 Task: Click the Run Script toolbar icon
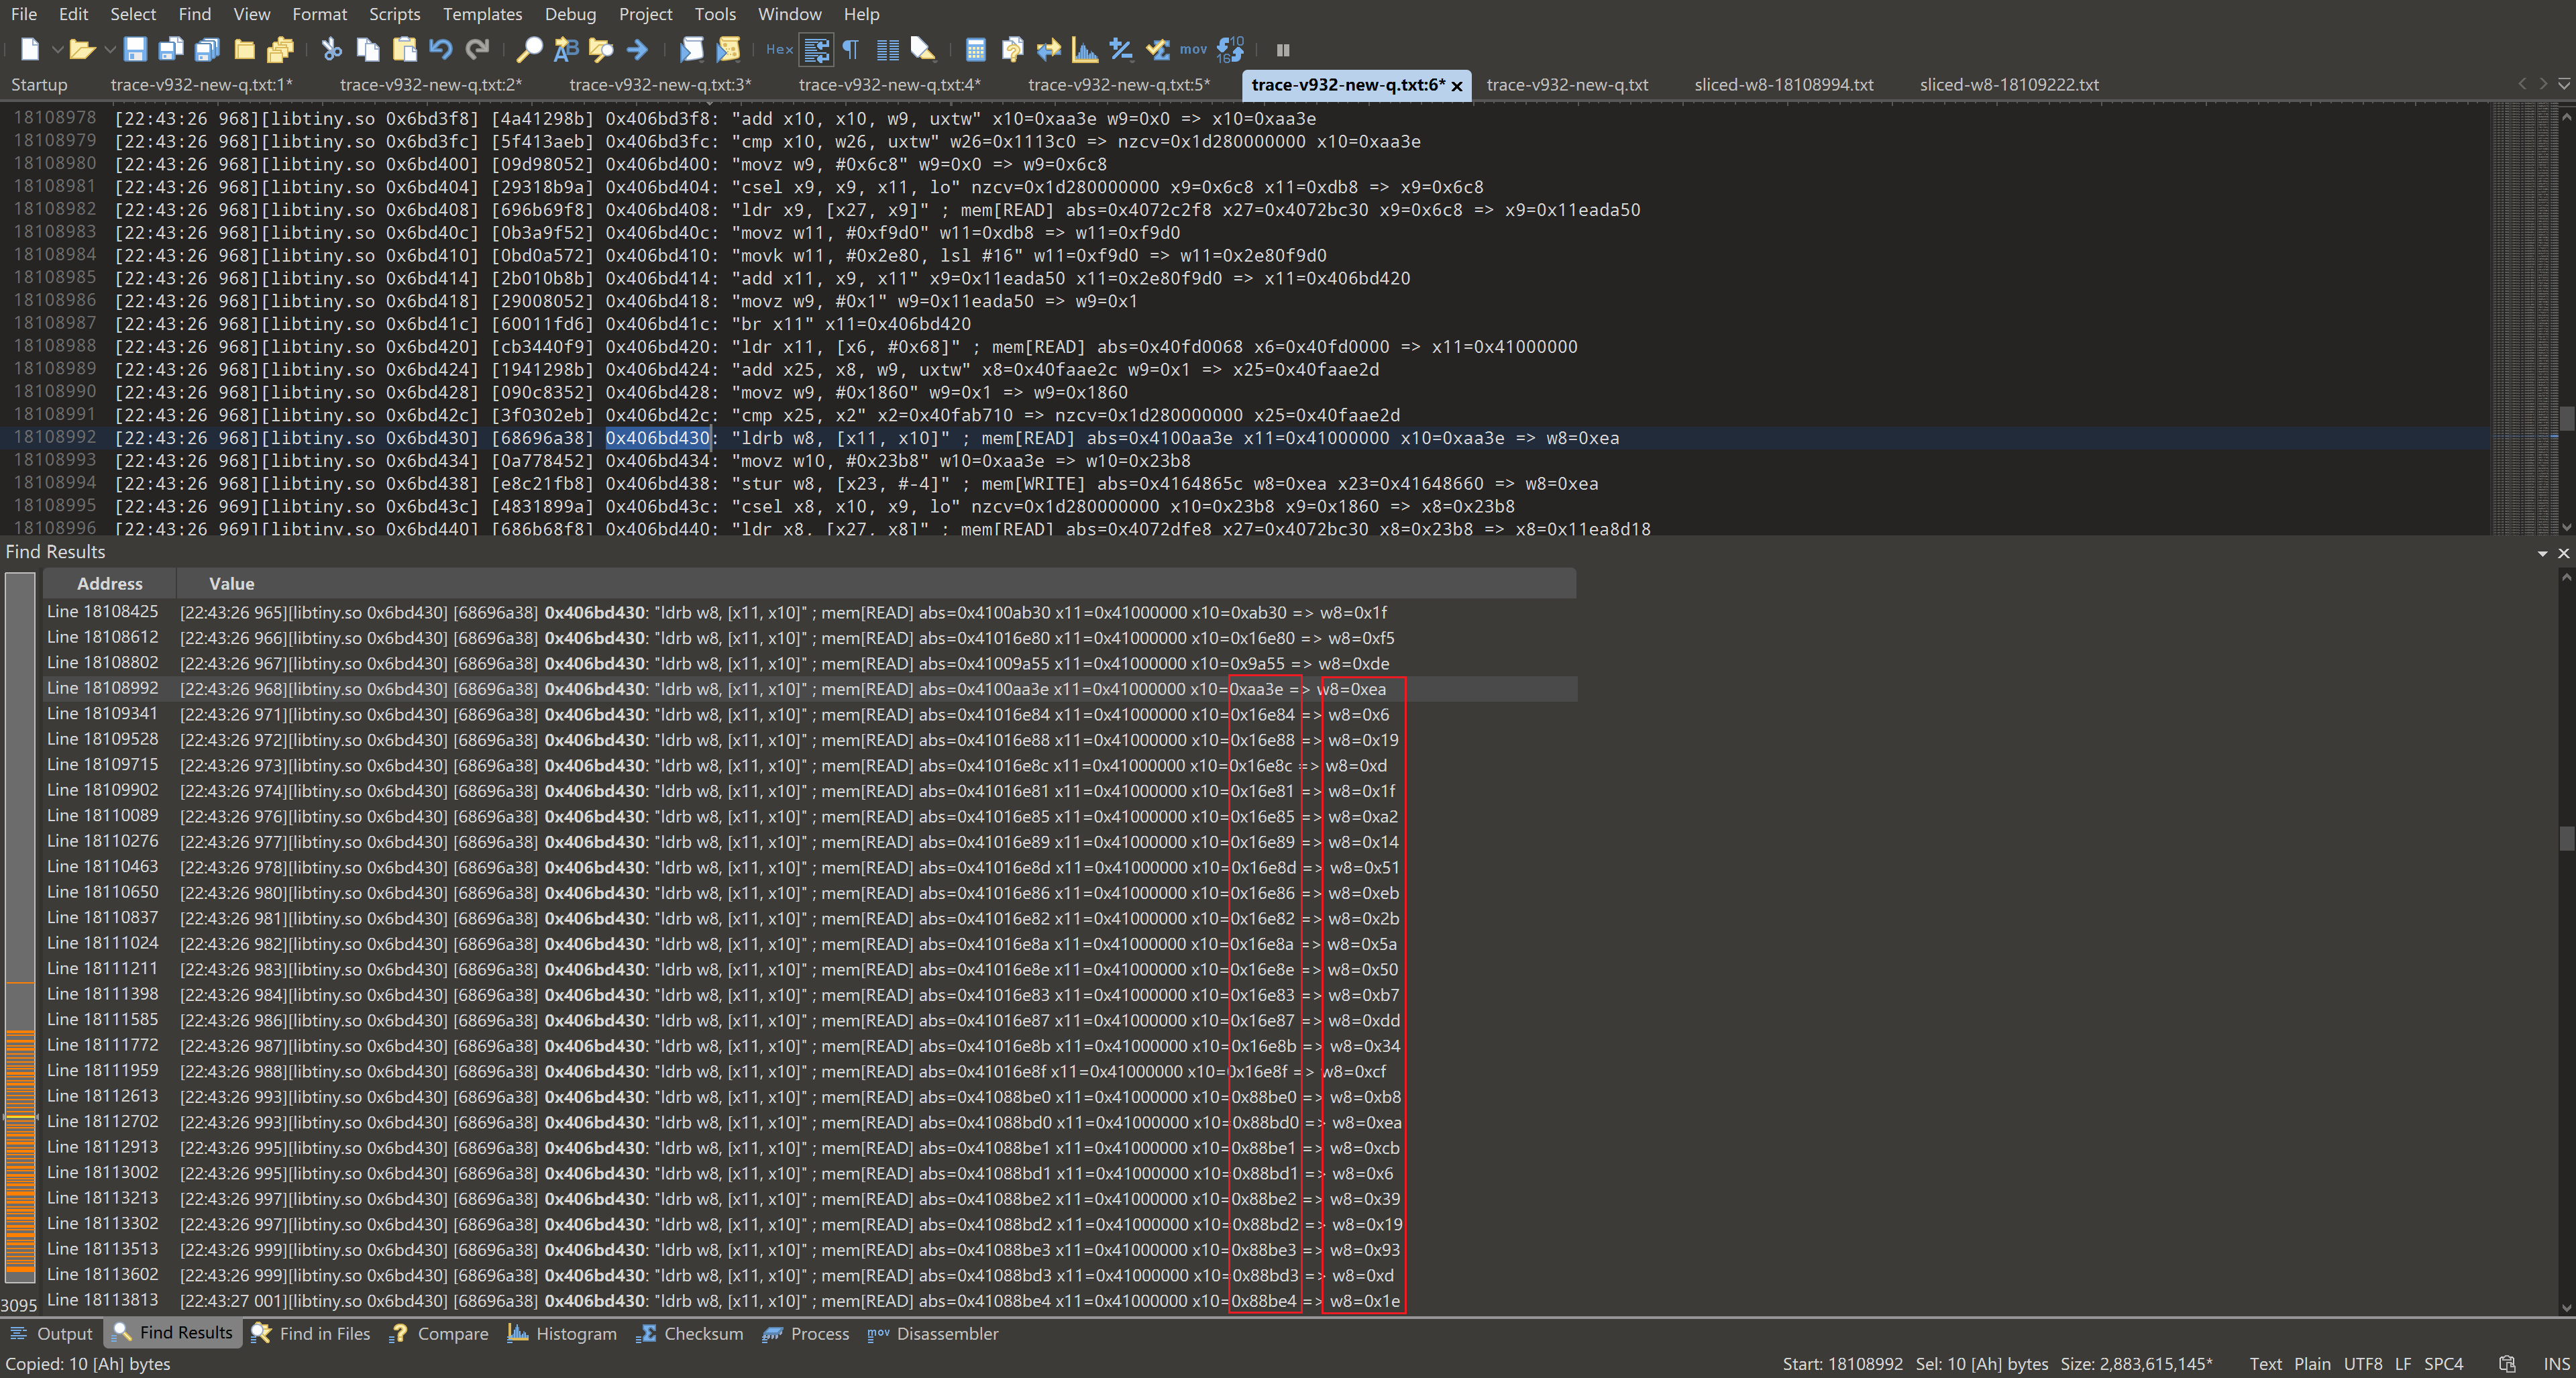tap(691, 49)
